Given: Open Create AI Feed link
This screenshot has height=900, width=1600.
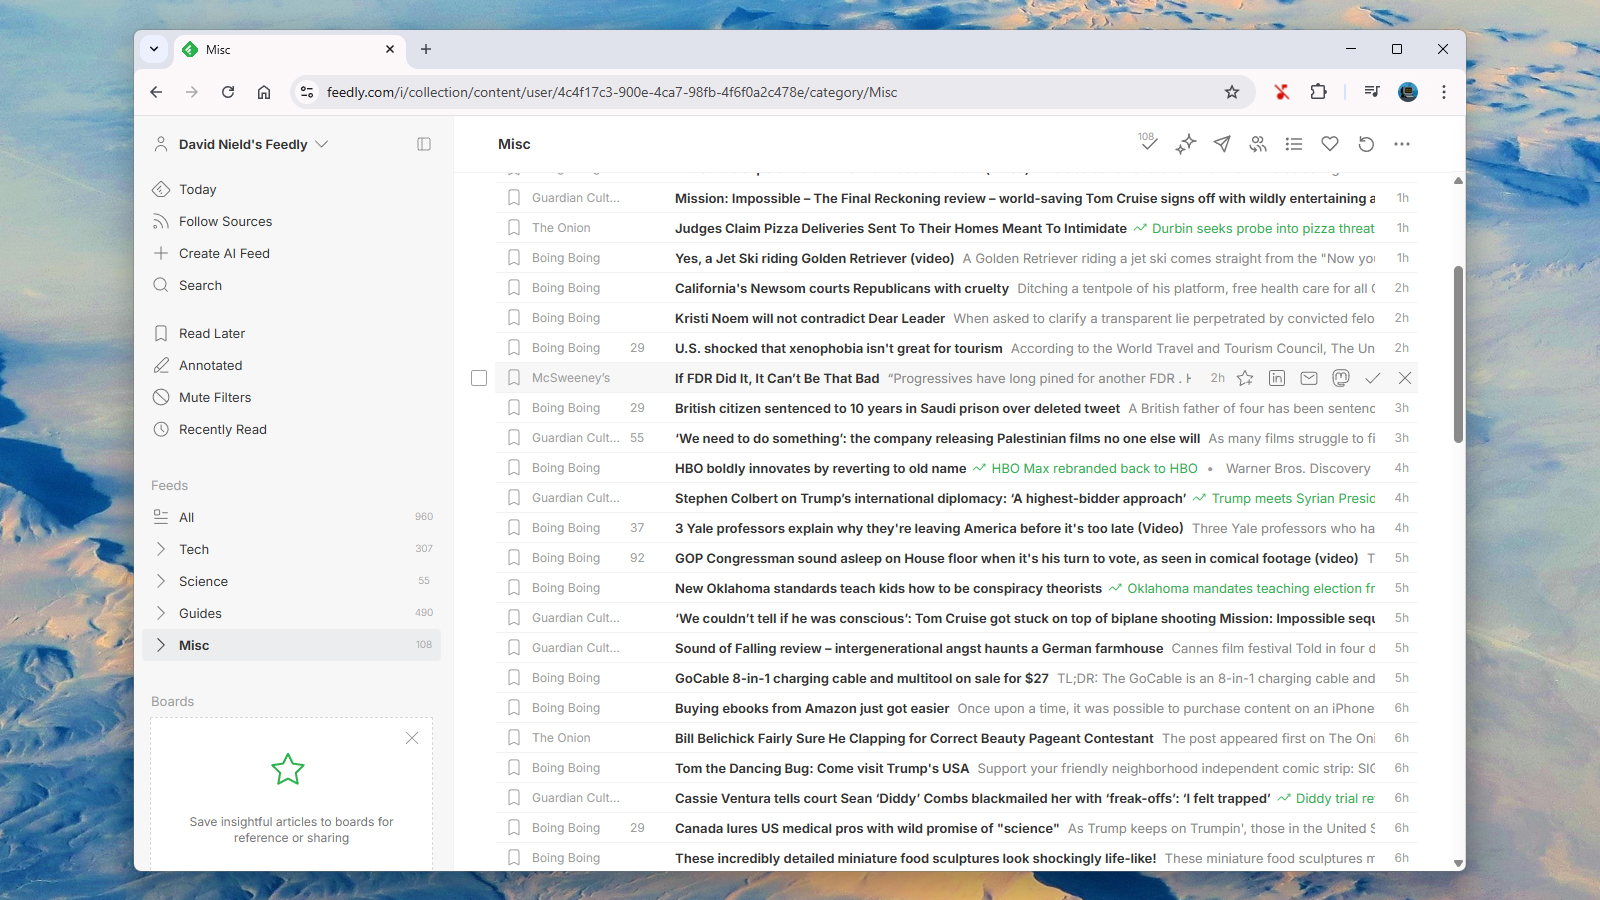Looking at the screenshot, I should coord(224,253).
